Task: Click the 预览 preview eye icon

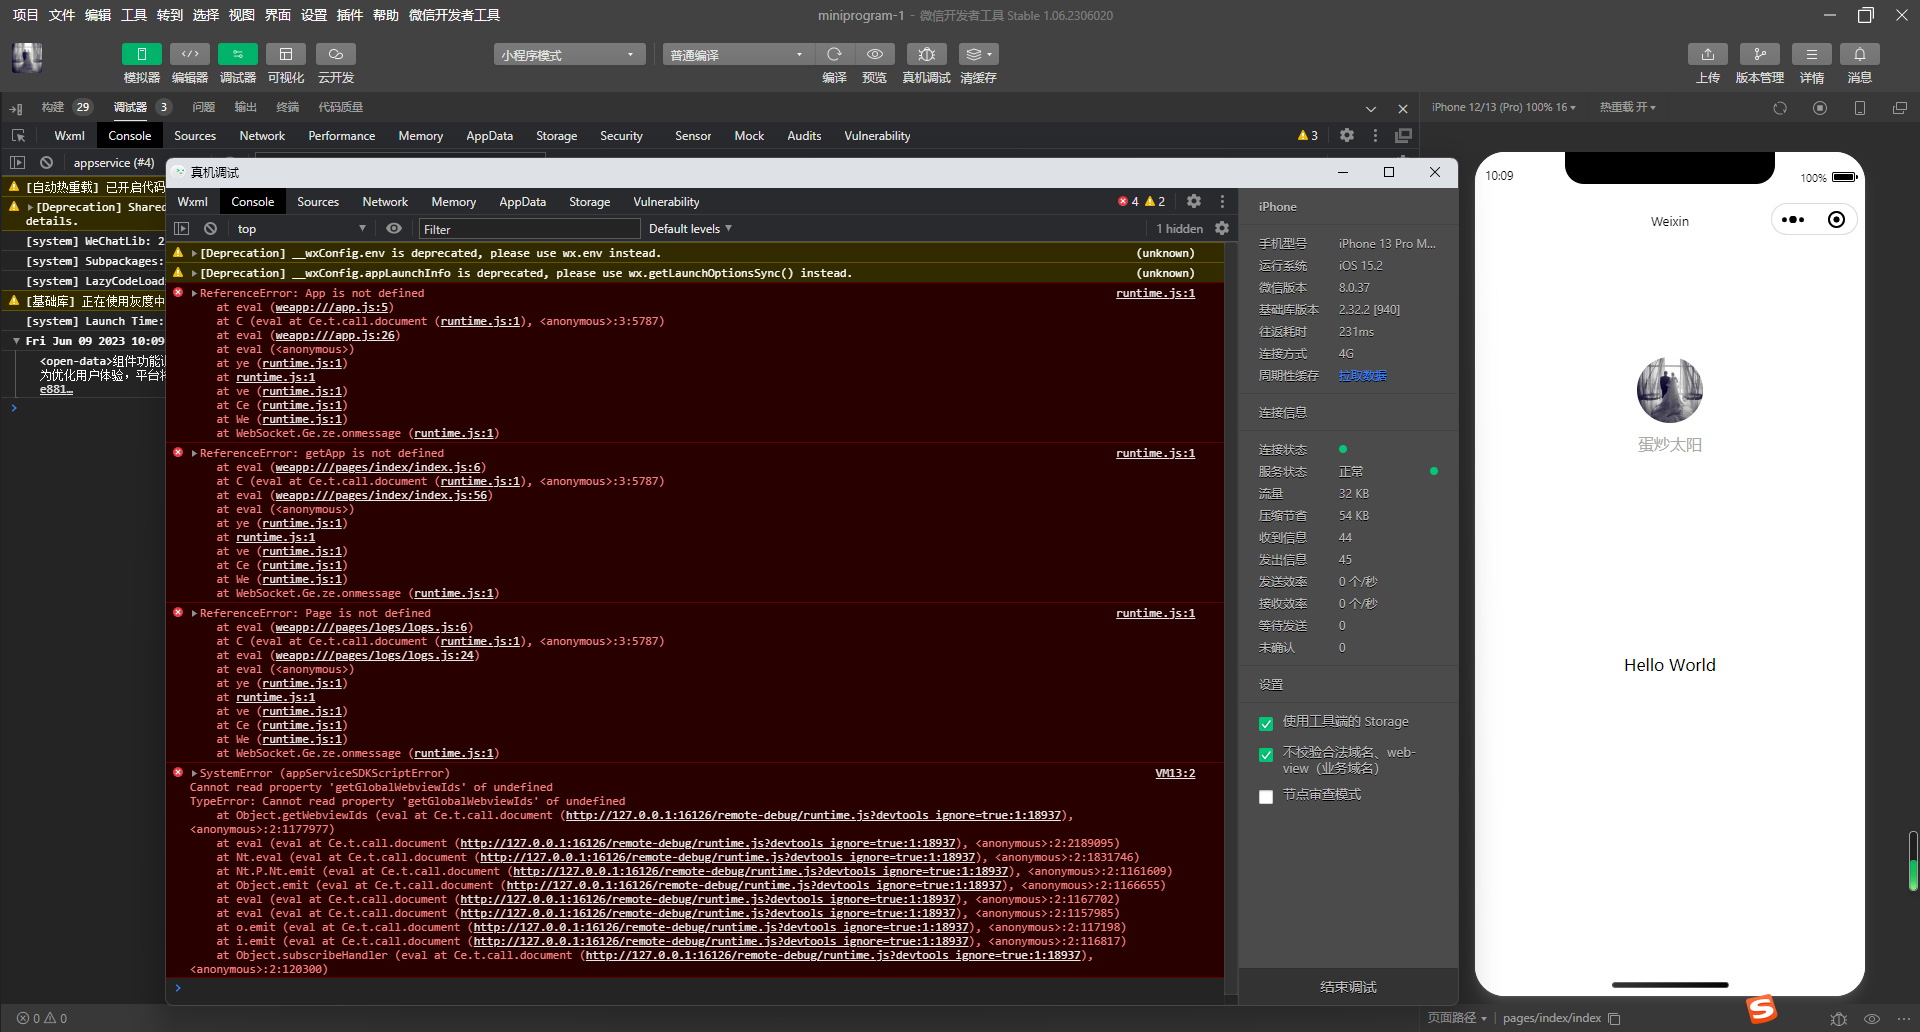Action: pyautogui.click(x=875, y=54)
